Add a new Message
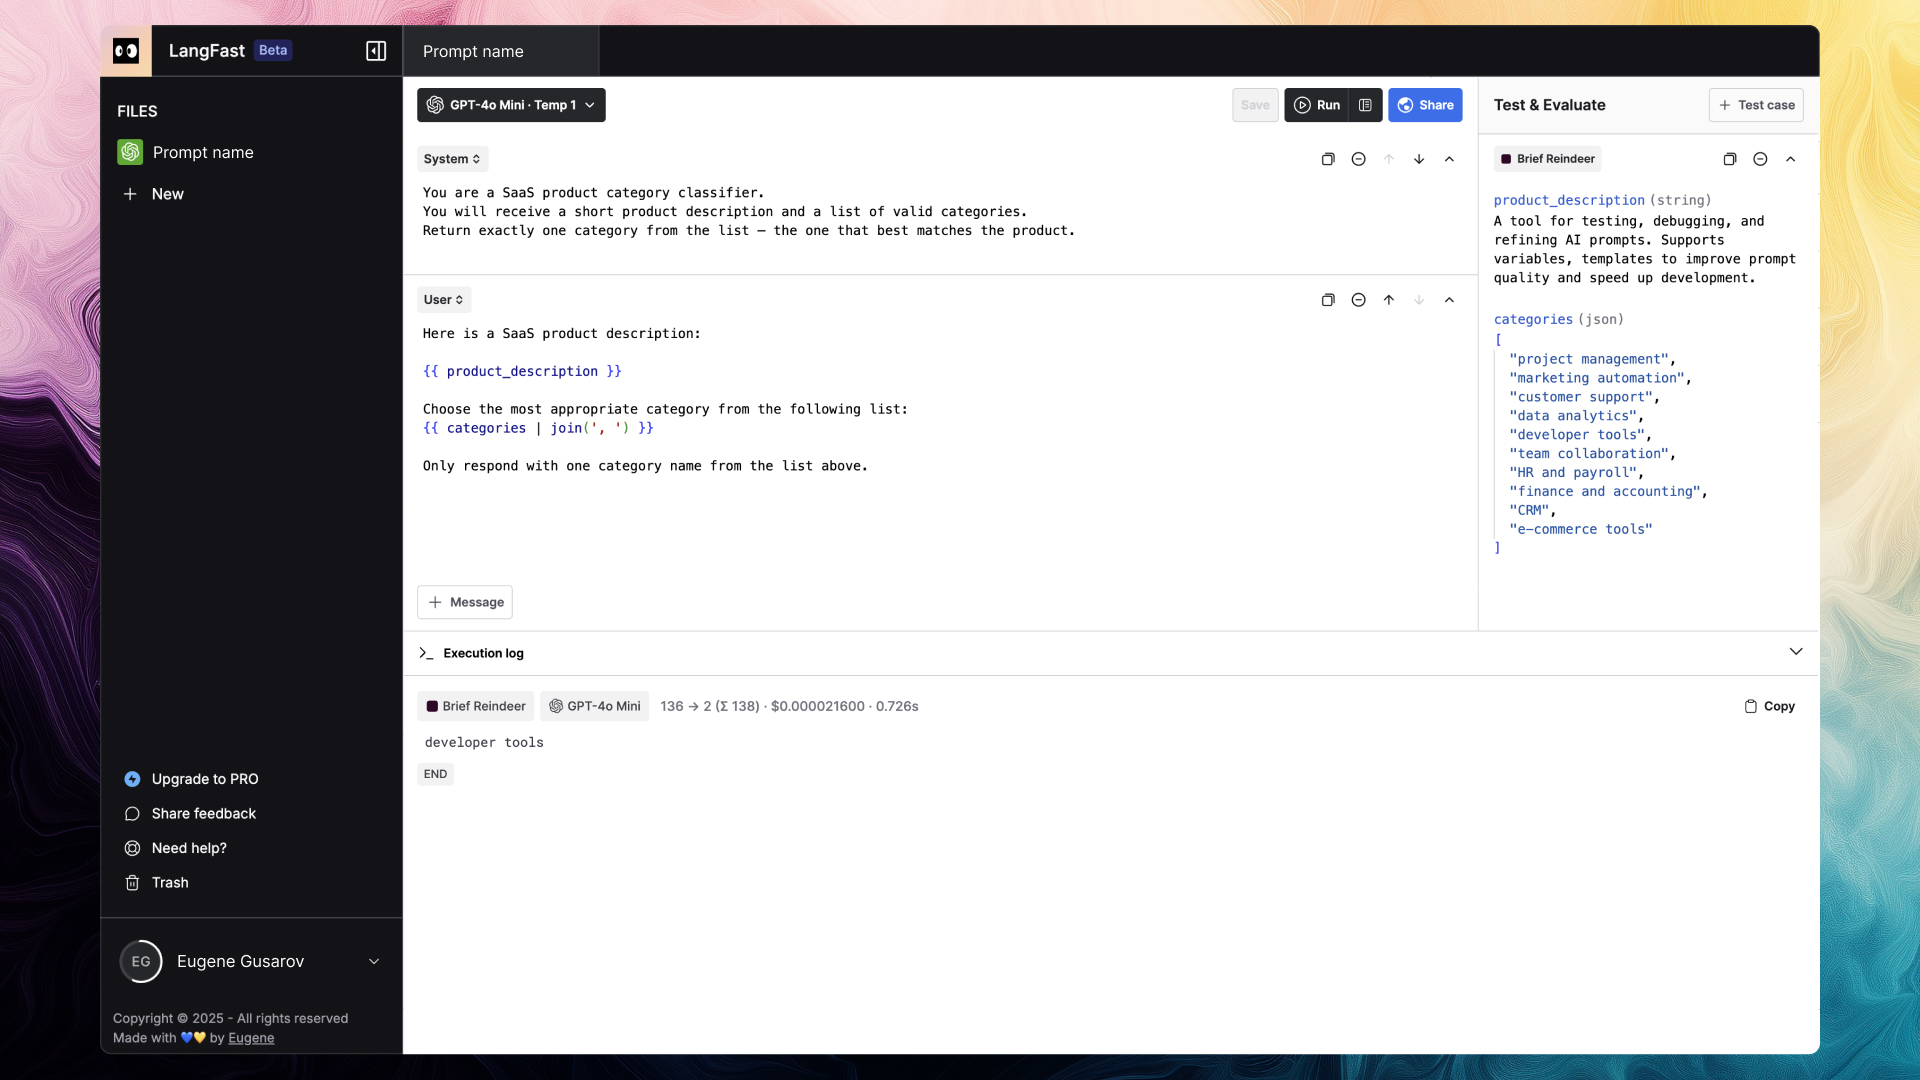 point(465,602)
